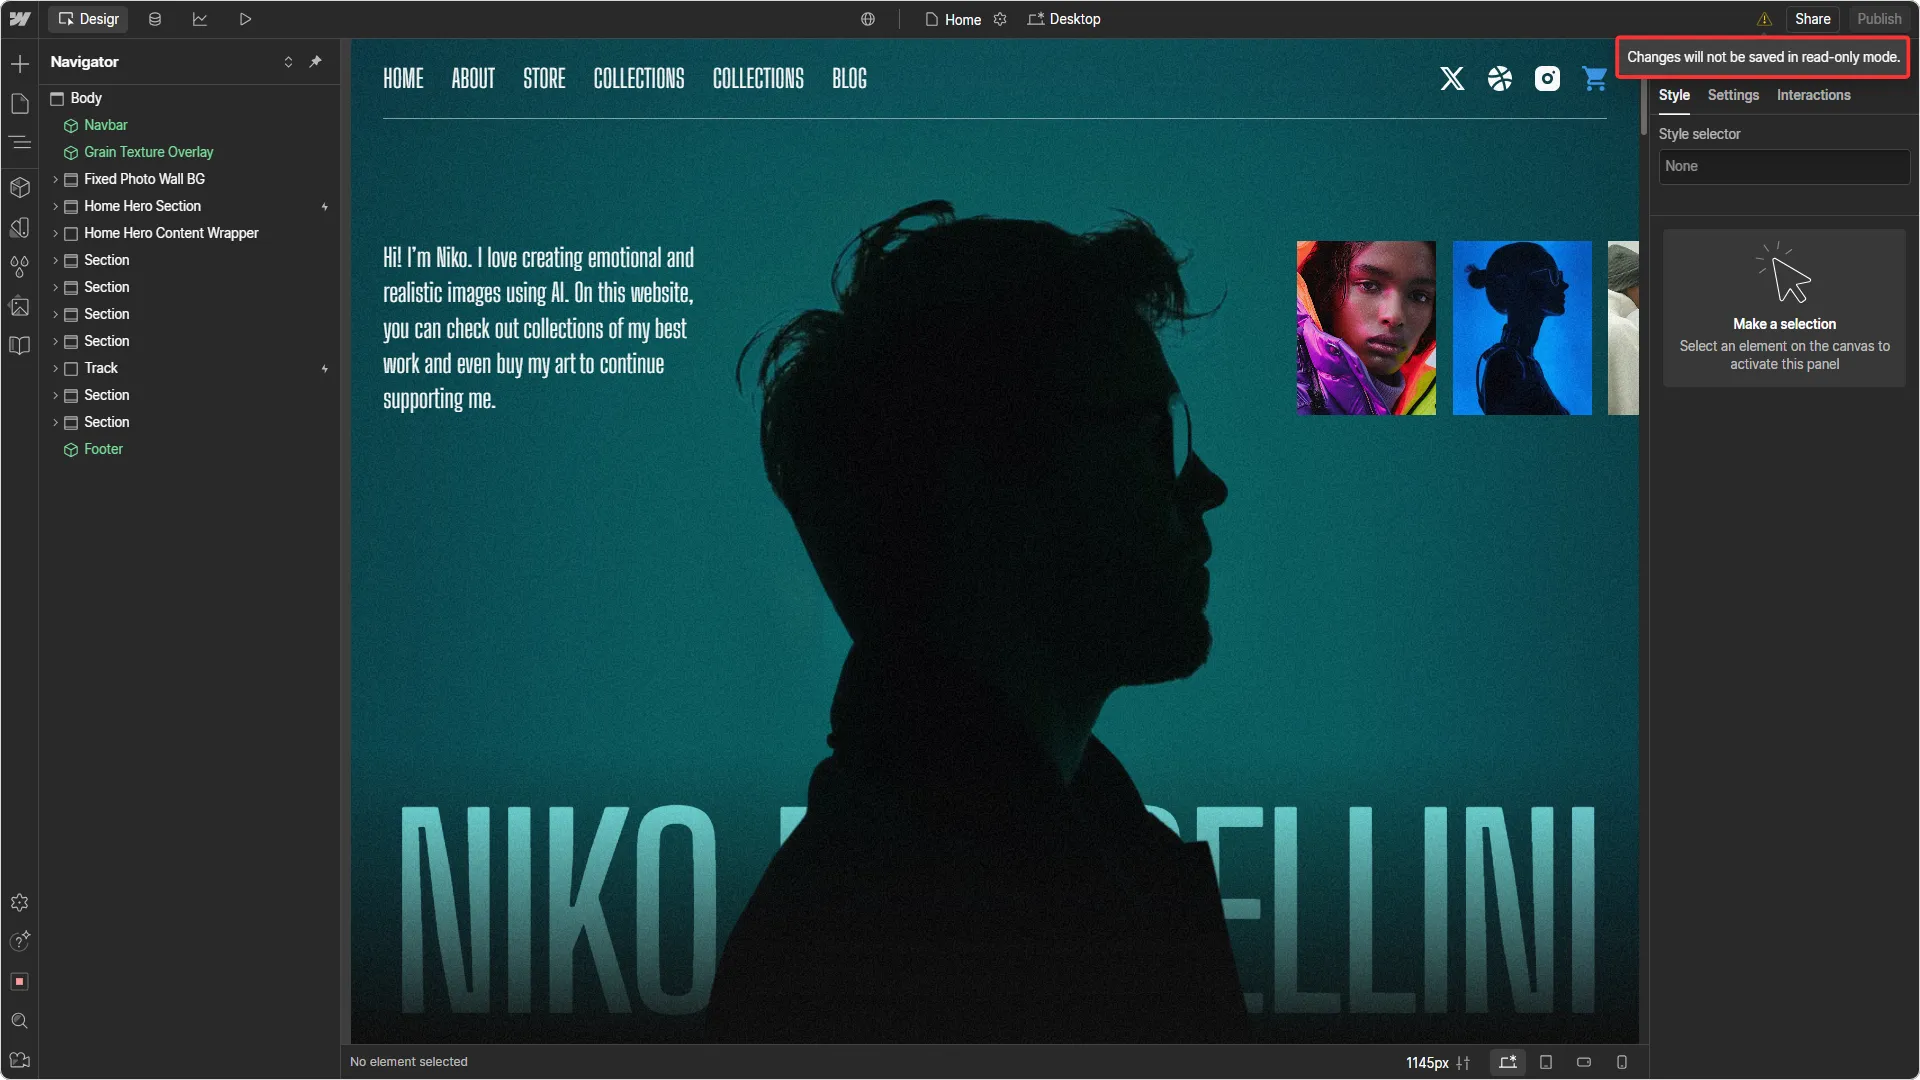Viewport: 1920px width, 1080px height.
Task: Click the interaction bolt on Home Hero Section
Action: tap(325, 207)
